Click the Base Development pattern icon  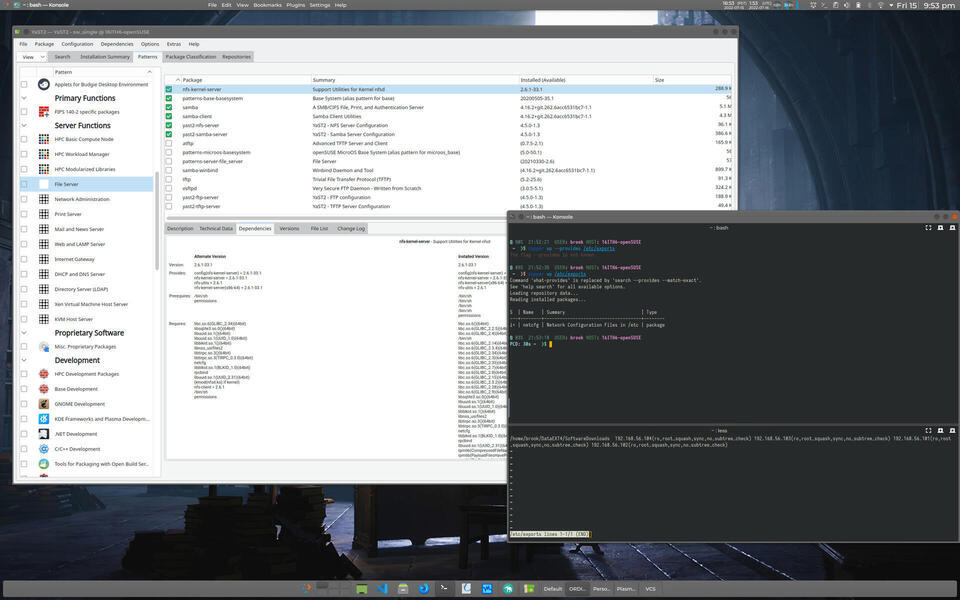(x=43, y=389)
